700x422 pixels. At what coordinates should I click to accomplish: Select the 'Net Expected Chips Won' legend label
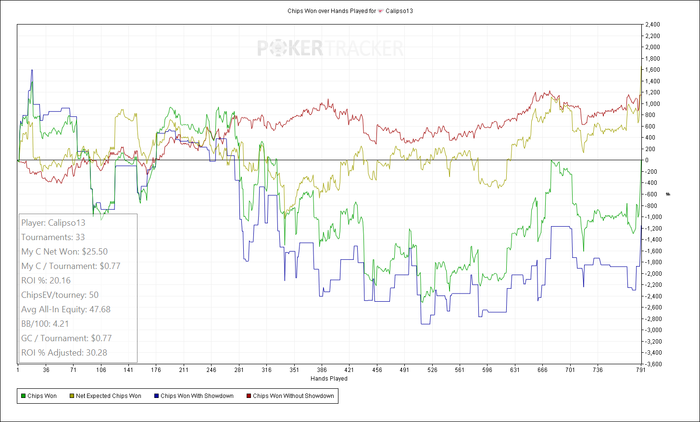click(x=108, y=396)
